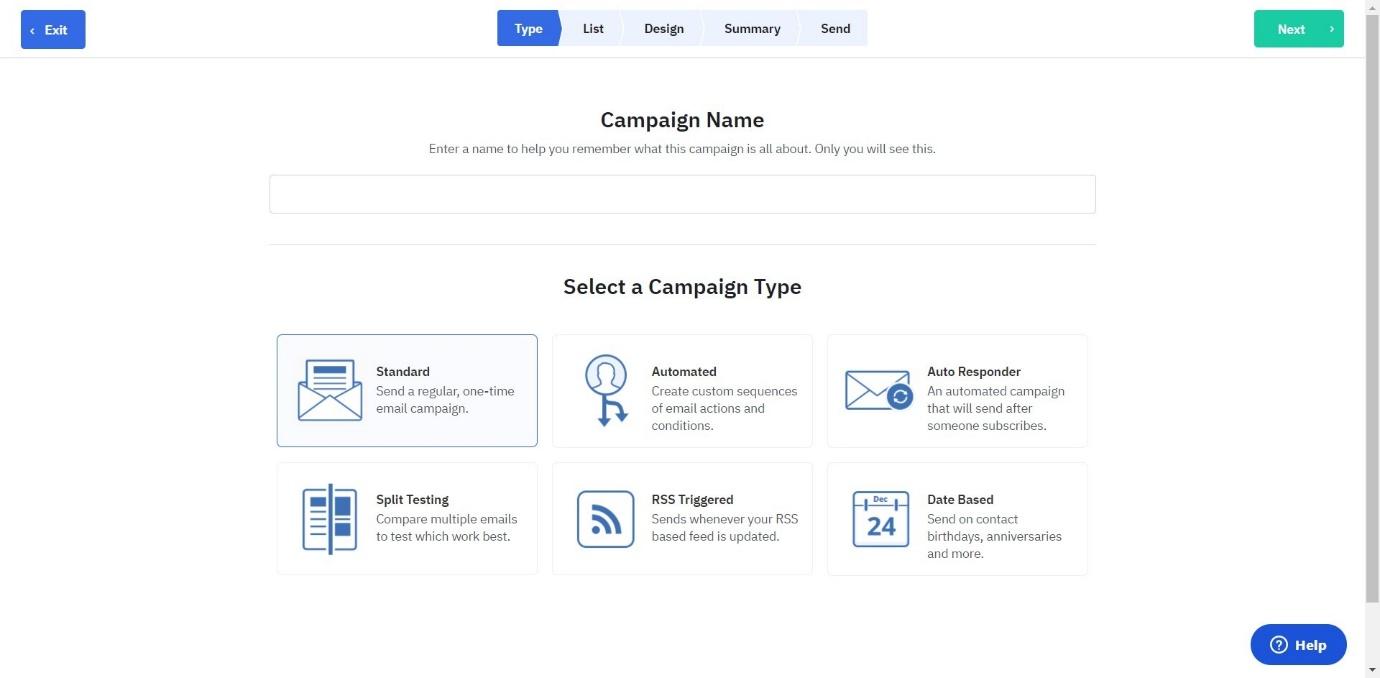
Task: Focus the Campaign Name input field
Action: (682, 194)
